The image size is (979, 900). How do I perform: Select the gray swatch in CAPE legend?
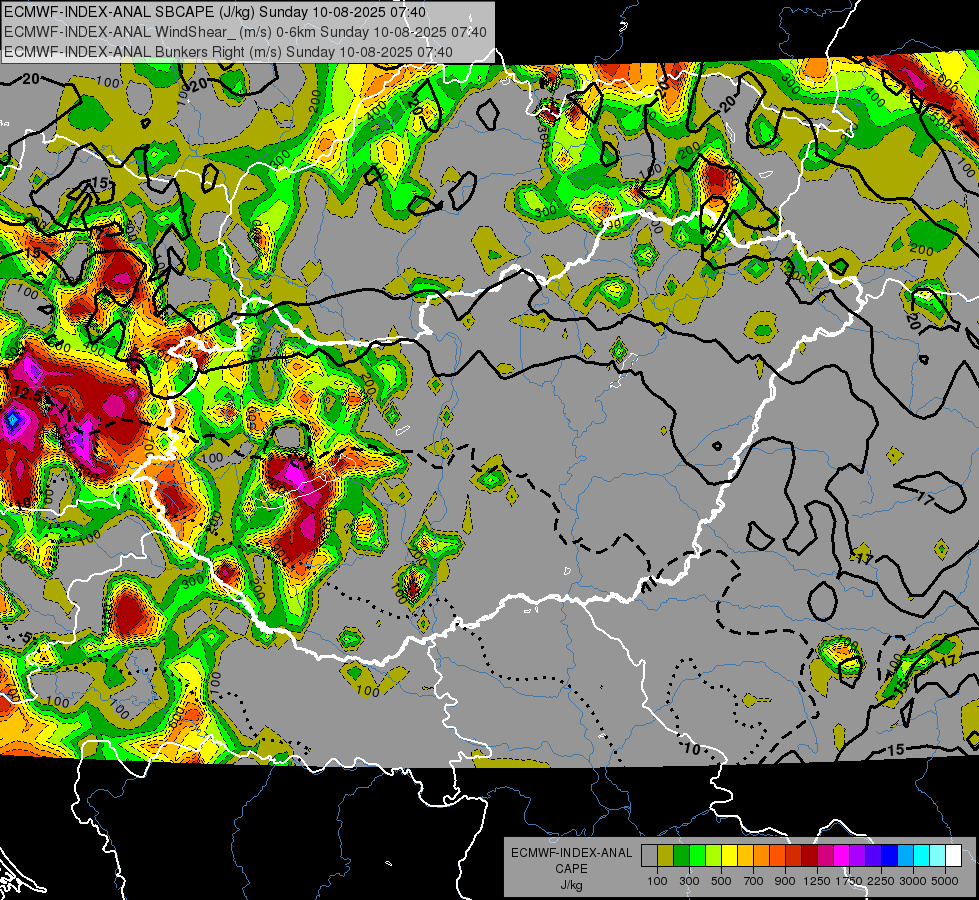(x=649, y=856)
